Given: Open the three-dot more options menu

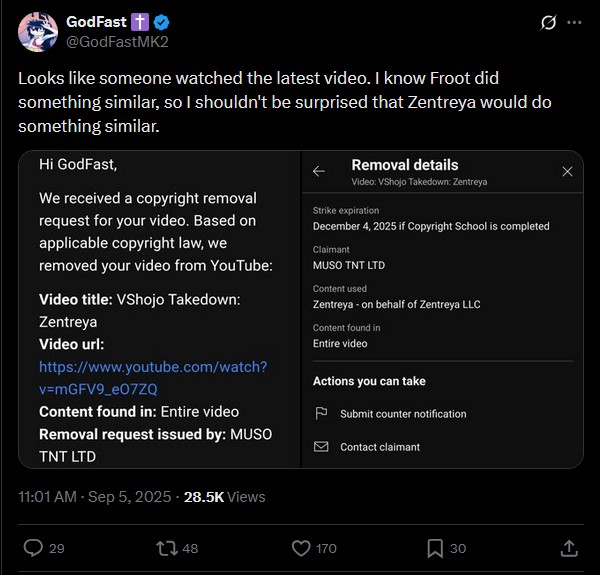Looking at the screenshot, I should tap(574, 22).
